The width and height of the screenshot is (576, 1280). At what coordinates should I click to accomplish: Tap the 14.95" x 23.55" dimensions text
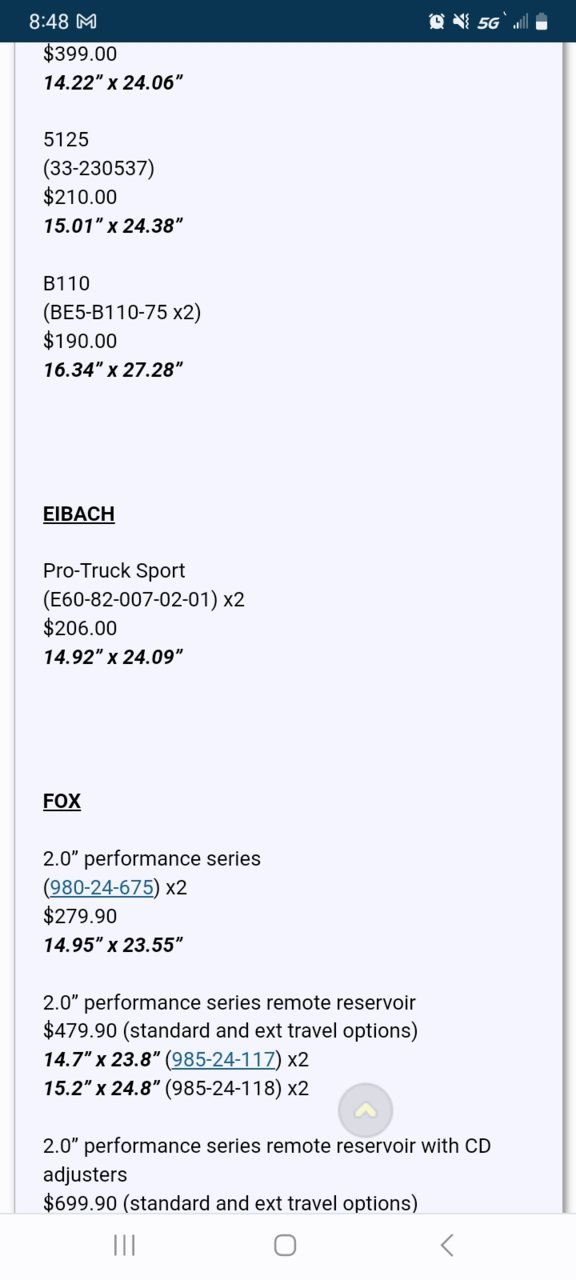[113, 945]
